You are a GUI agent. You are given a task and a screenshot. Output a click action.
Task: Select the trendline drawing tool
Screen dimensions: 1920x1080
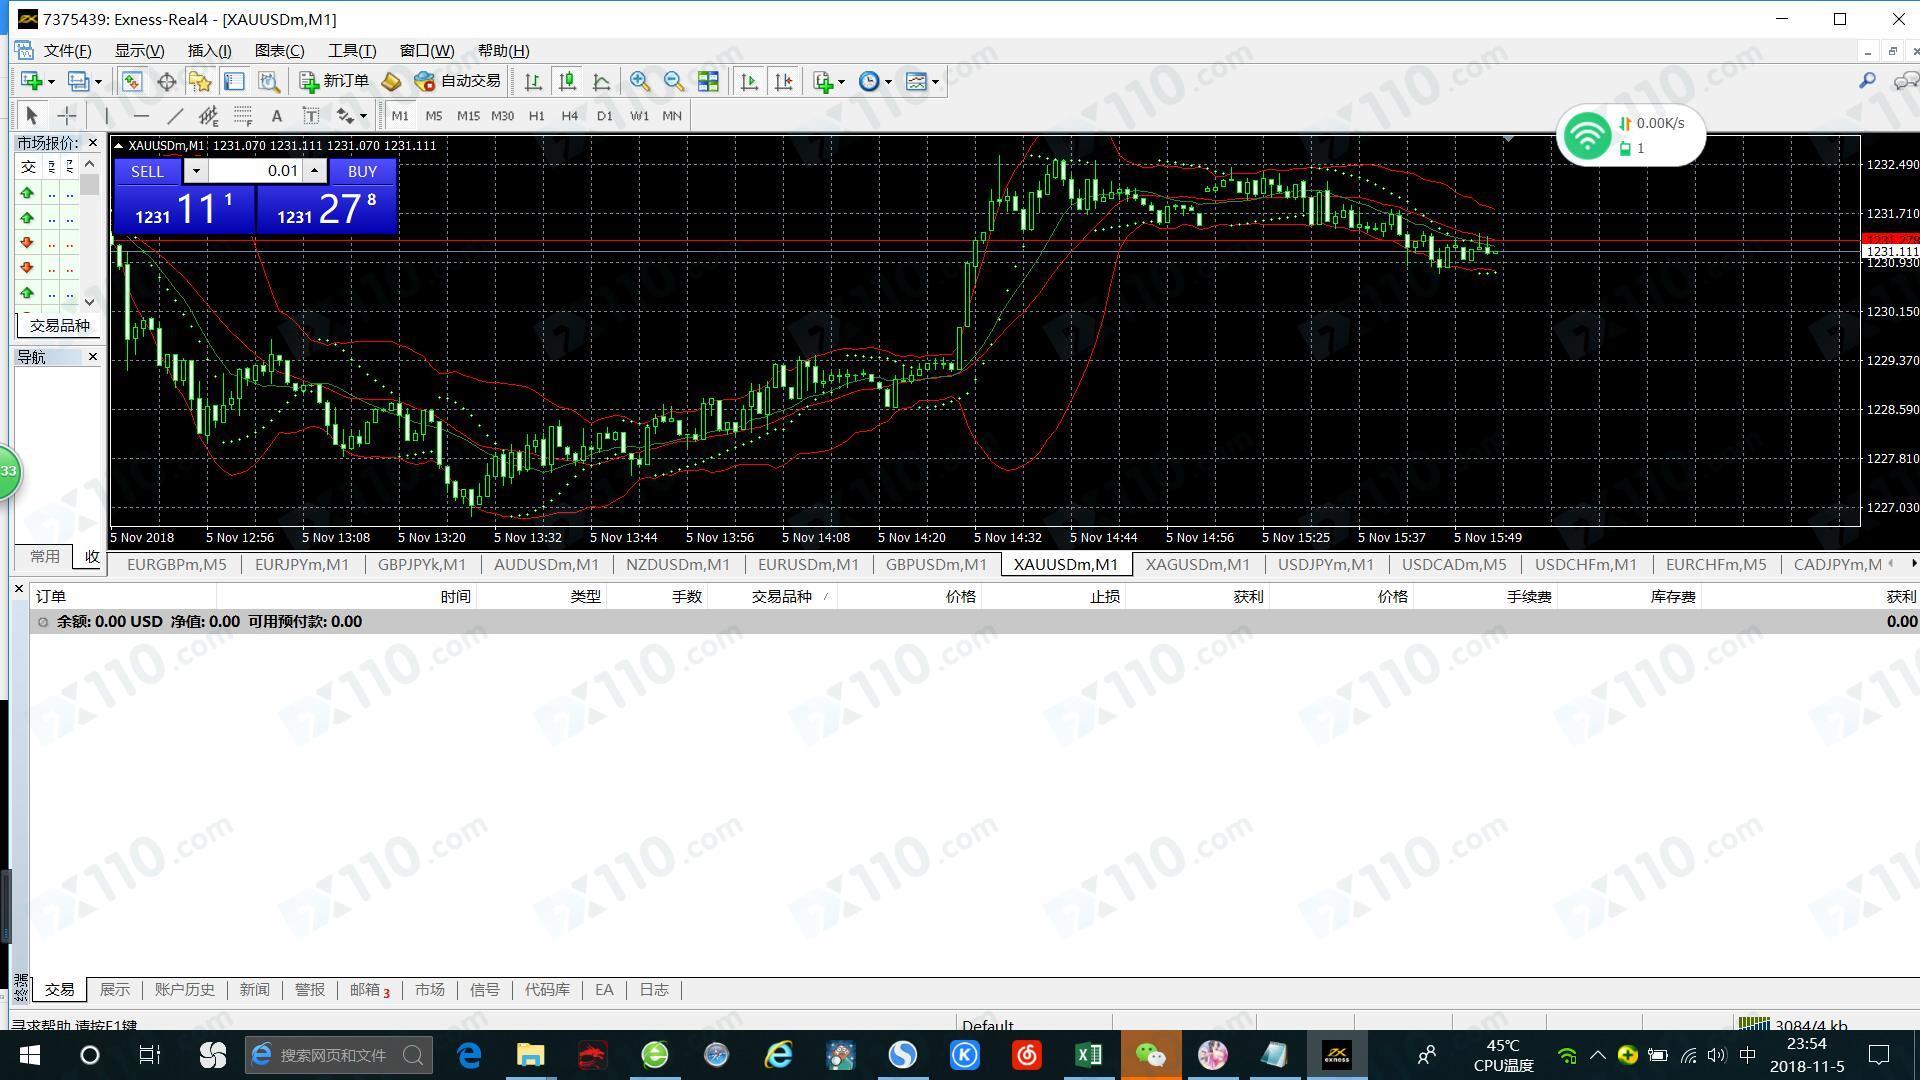(x=175, y=116)
